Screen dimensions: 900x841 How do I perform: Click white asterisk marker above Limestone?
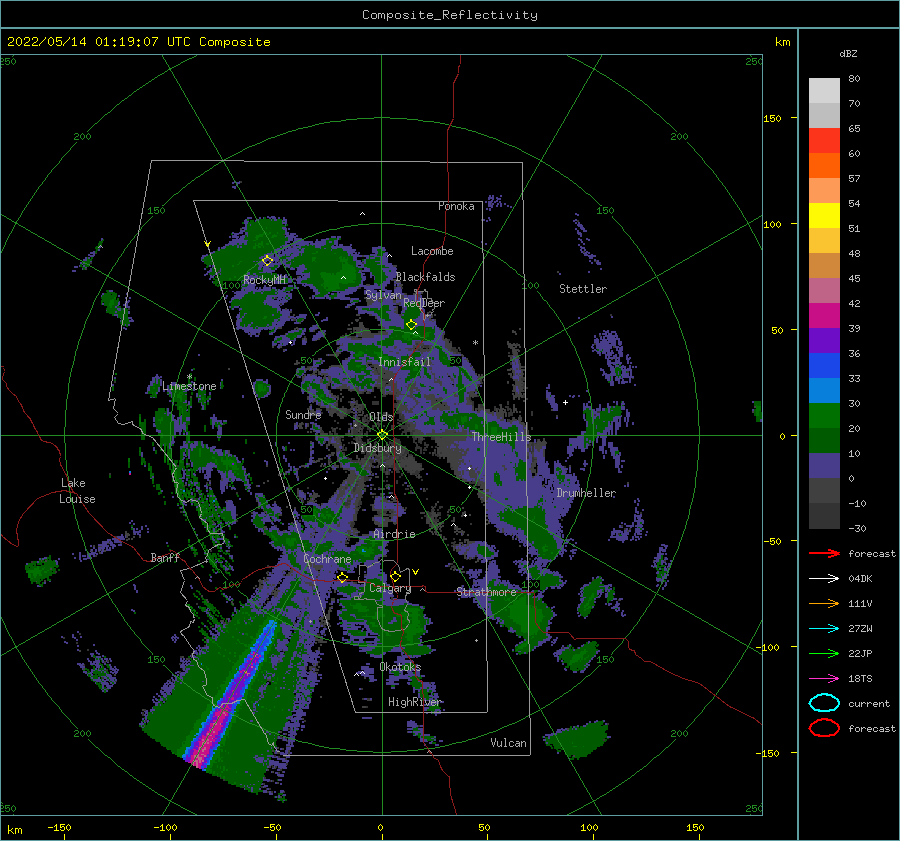(x=189, y=377)
